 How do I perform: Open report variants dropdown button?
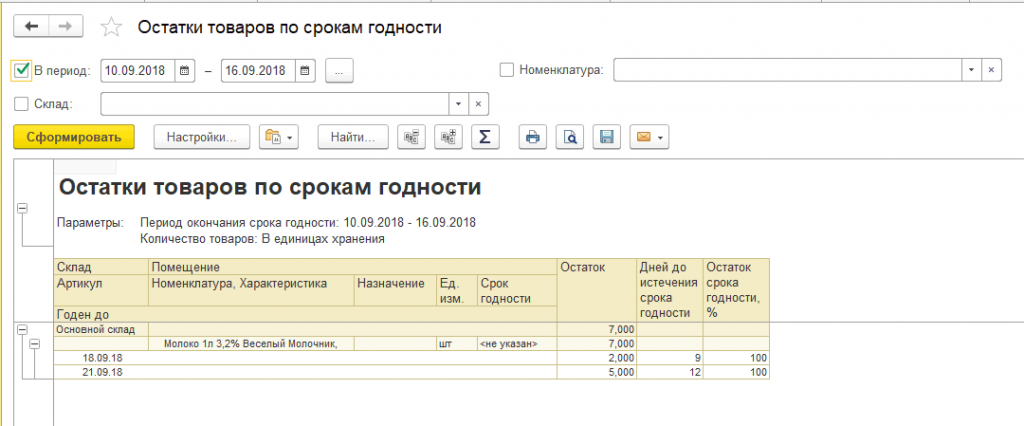[x=279, y=137]
